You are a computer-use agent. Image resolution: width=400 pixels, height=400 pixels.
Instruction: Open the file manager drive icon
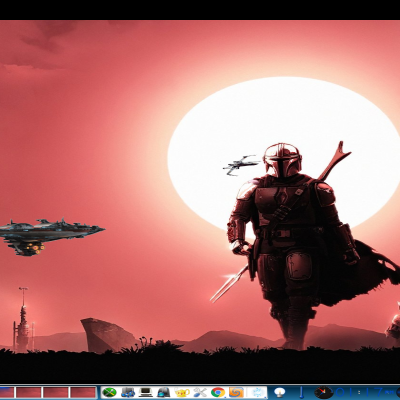pyautogui.click(x=164, y=392)
